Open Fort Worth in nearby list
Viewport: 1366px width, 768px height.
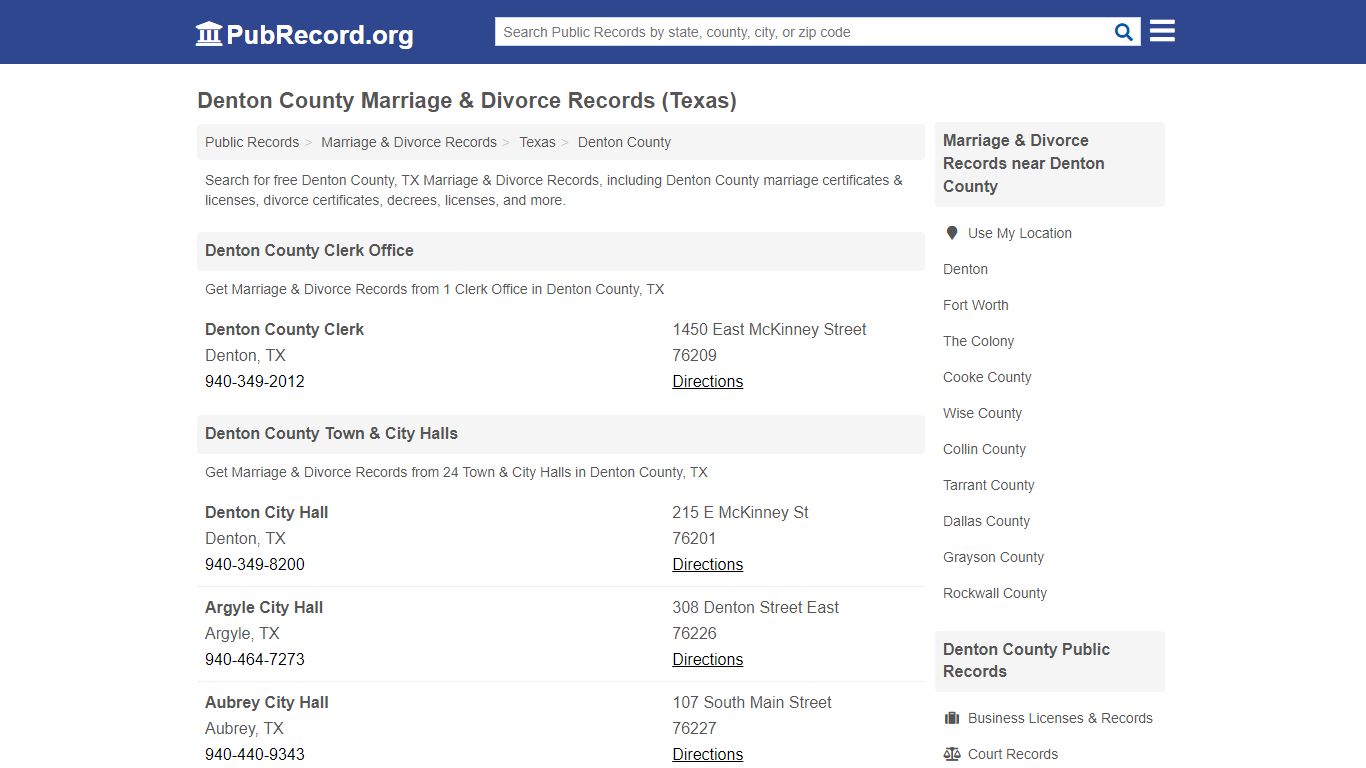(x=976, y=305)
